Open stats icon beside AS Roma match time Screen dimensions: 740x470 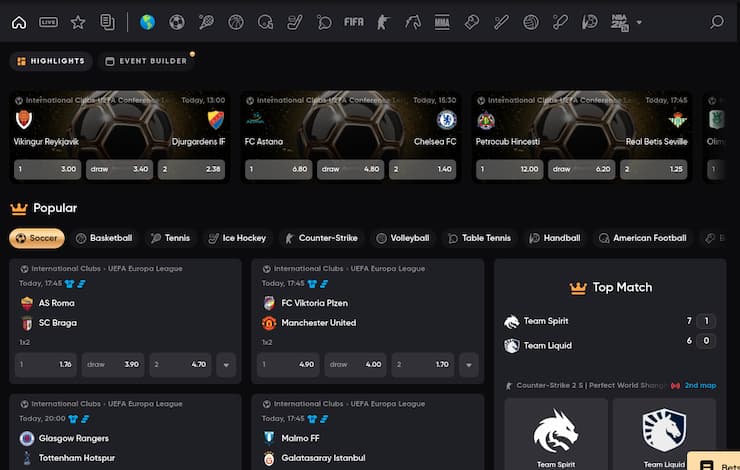click(x=81, y=284)
